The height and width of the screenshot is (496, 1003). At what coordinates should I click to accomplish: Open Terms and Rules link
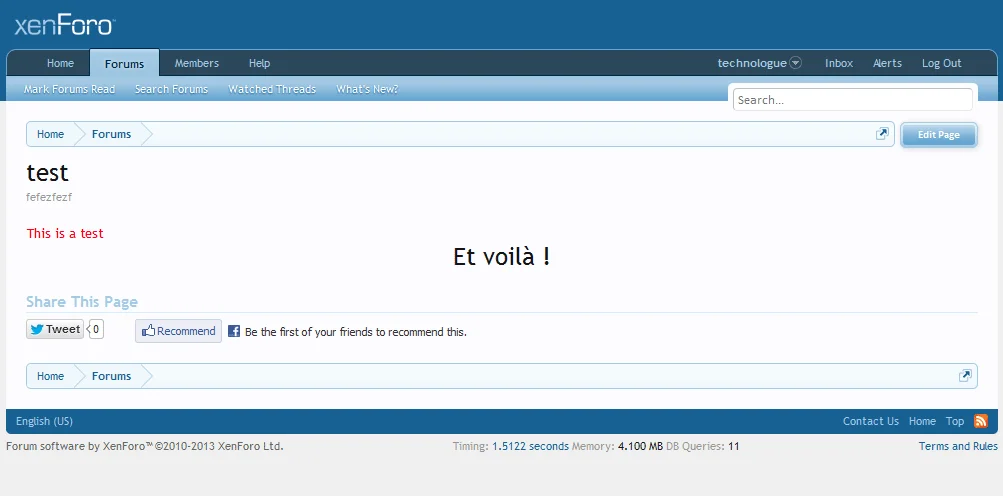tap(958, 446)
